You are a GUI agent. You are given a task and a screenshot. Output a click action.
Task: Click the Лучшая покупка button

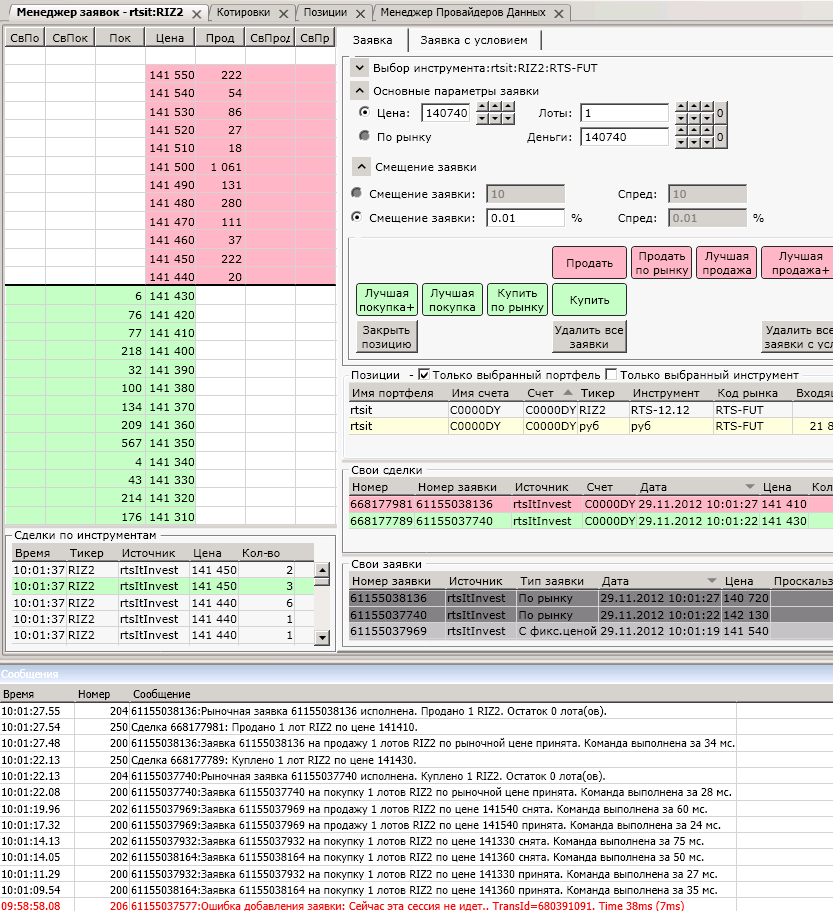click(x=453, y=300)
